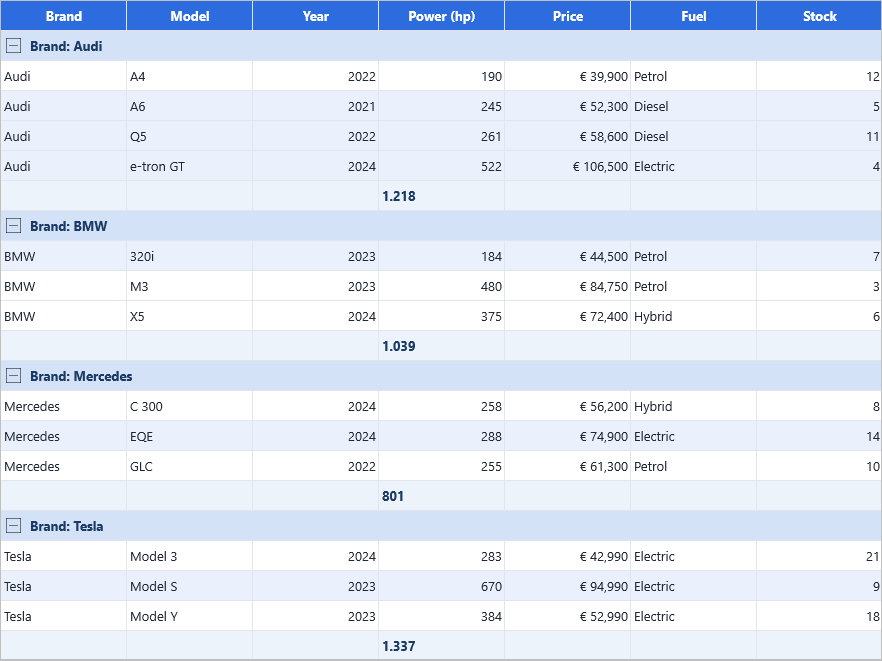Click the Diesel fuel cell in Q5 row
Viewport: 882px width, 661px height.
[x=694, y=136]
